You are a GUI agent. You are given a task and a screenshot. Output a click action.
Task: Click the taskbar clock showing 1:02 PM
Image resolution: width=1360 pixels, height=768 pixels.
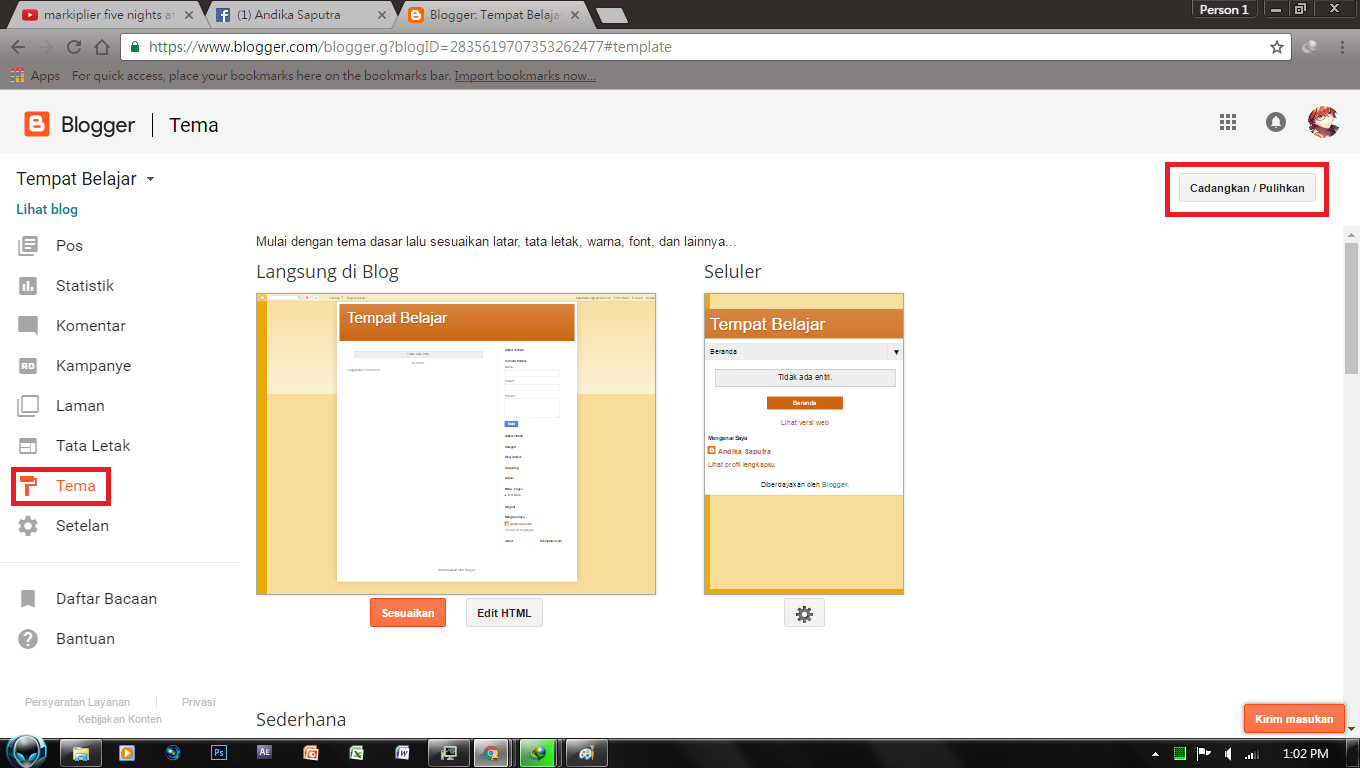point(1304,753)
